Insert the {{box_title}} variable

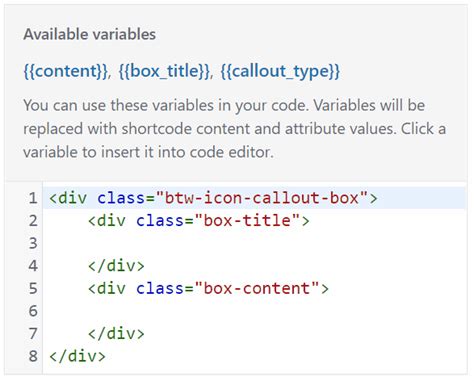coord(165,71)
